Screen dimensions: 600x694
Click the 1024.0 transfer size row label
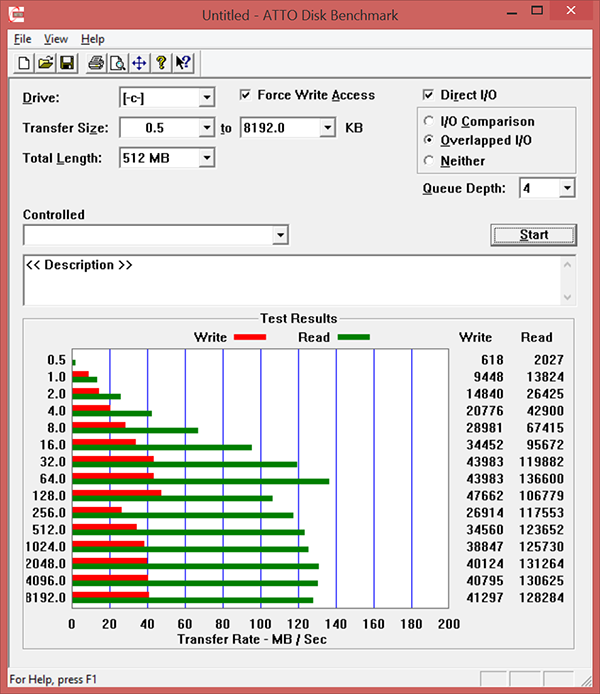point(46,547)
